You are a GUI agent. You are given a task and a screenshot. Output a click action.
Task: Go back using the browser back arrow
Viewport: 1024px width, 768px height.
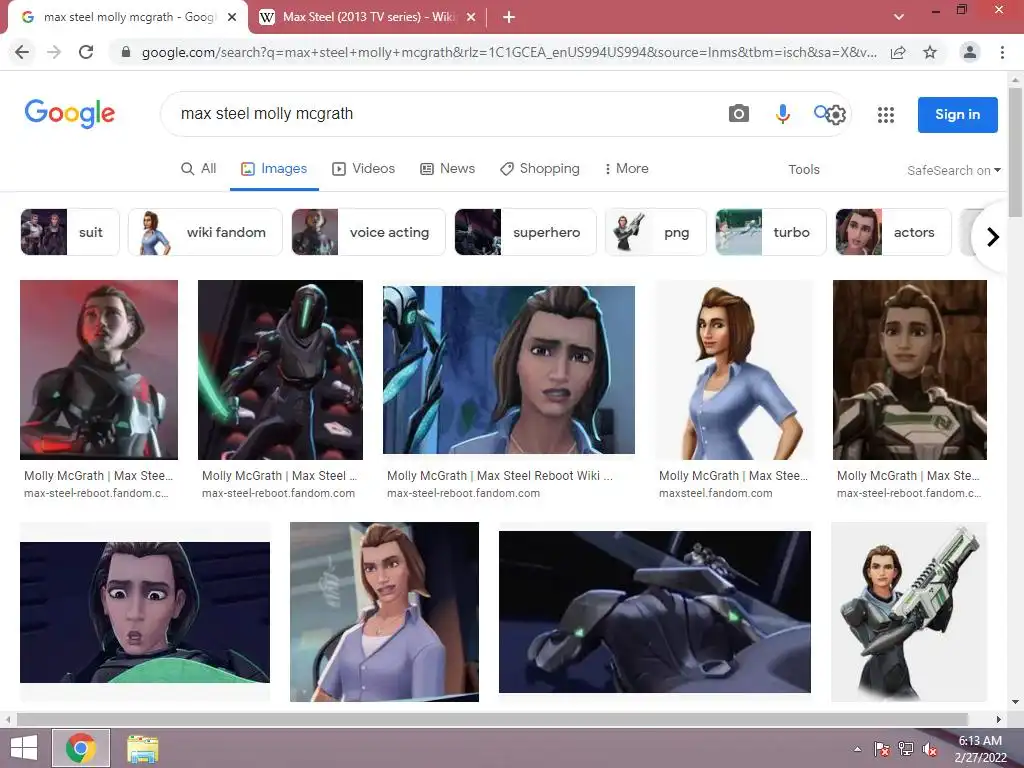pyautogui.click(x=22, y=52)
